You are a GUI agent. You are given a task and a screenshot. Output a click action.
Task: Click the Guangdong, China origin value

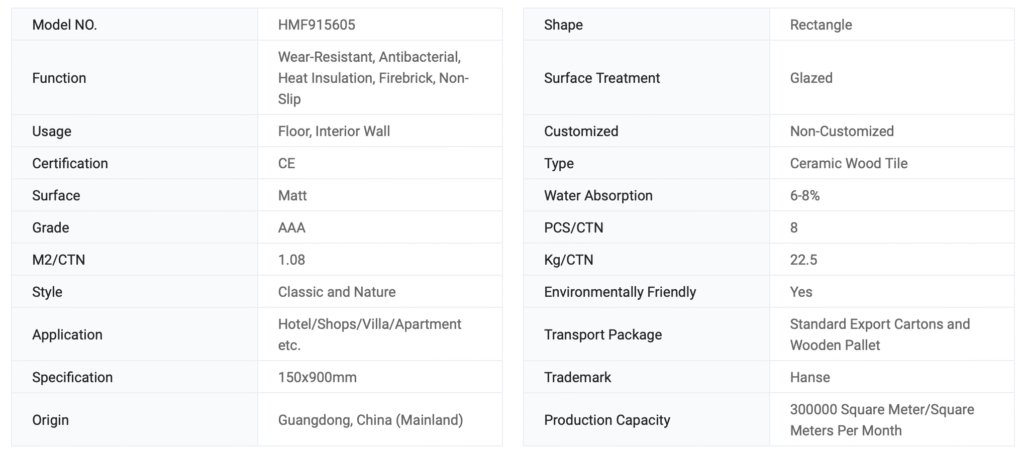click(x=370, y=420)
